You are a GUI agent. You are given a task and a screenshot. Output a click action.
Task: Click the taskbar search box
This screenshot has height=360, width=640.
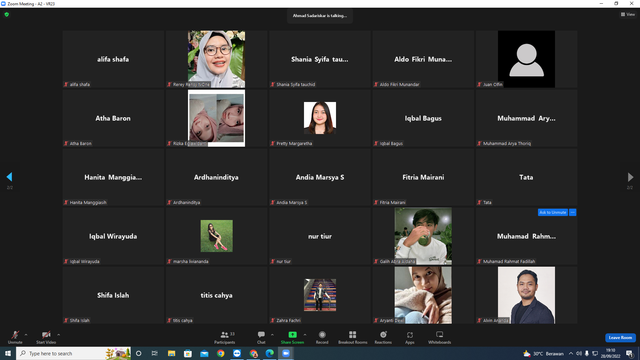73,353
